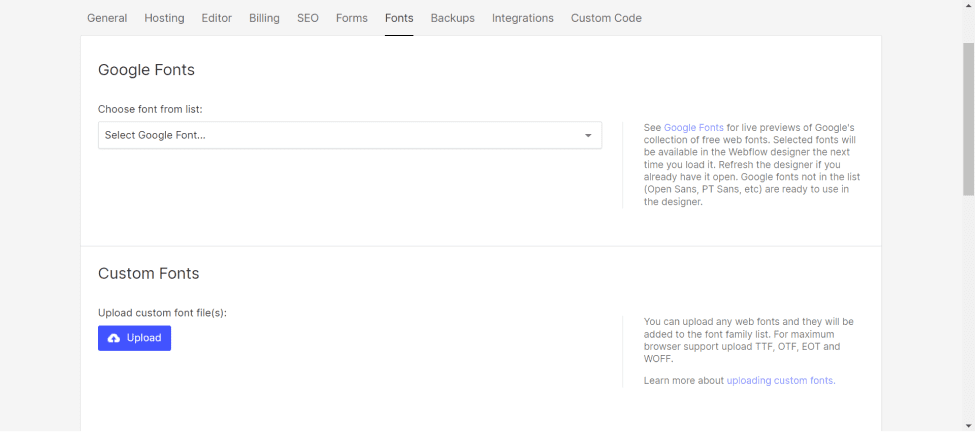The height and width of the screenshot is (432, 975).
Task: Open the Forms tab
Action: pyautogui.click(x=352, y=18)
